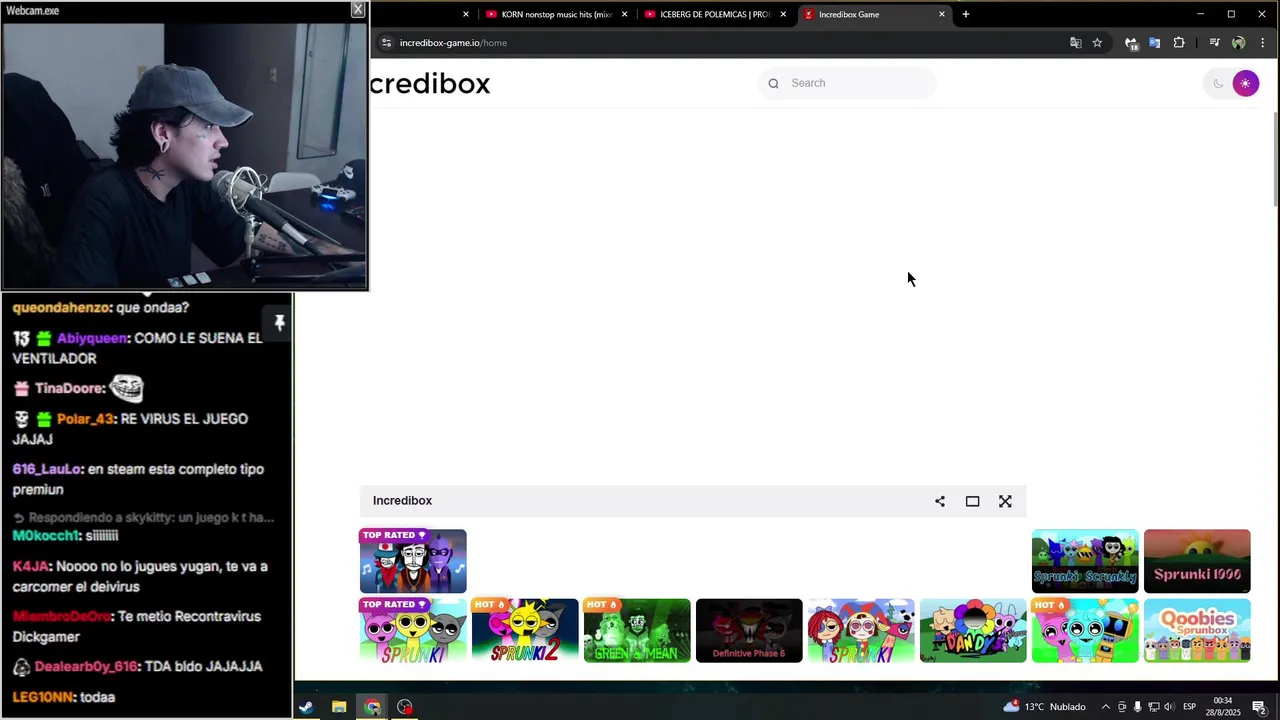1280x720 pixels.
Task: Click the blue translate extension icon
Action: [1154, 43]
